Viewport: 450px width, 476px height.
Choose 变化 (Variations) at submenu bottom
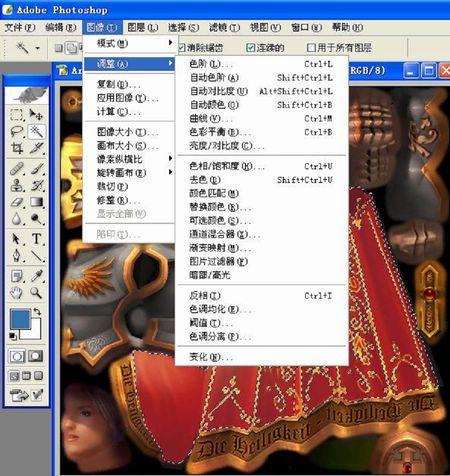(x=262, y=357)
